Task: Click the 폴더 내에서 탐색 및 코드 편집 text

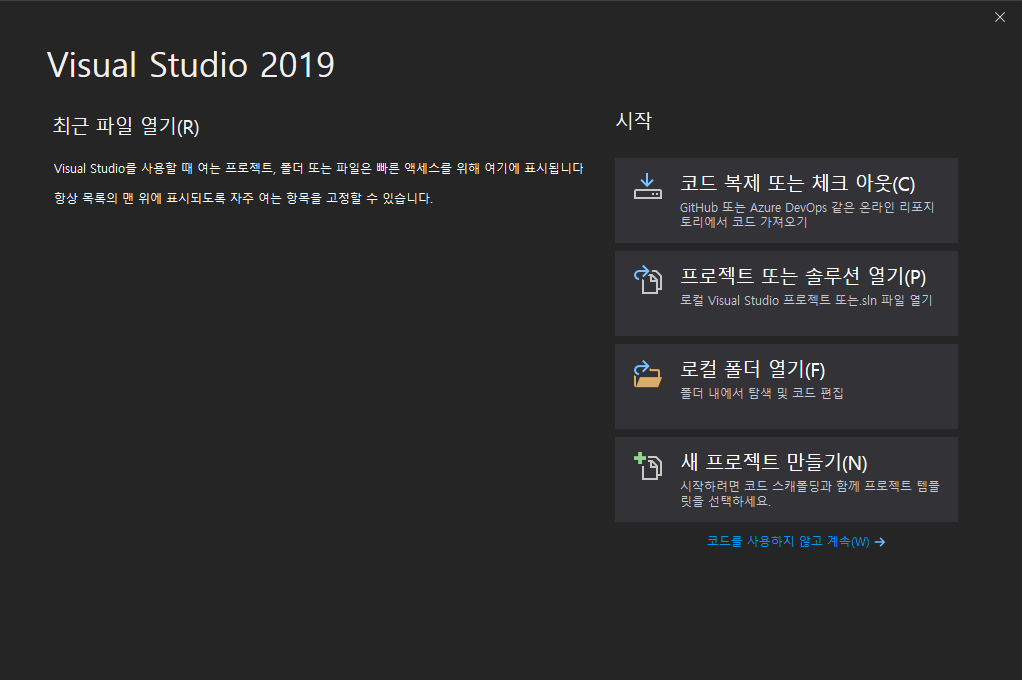Action: (762, 393)
